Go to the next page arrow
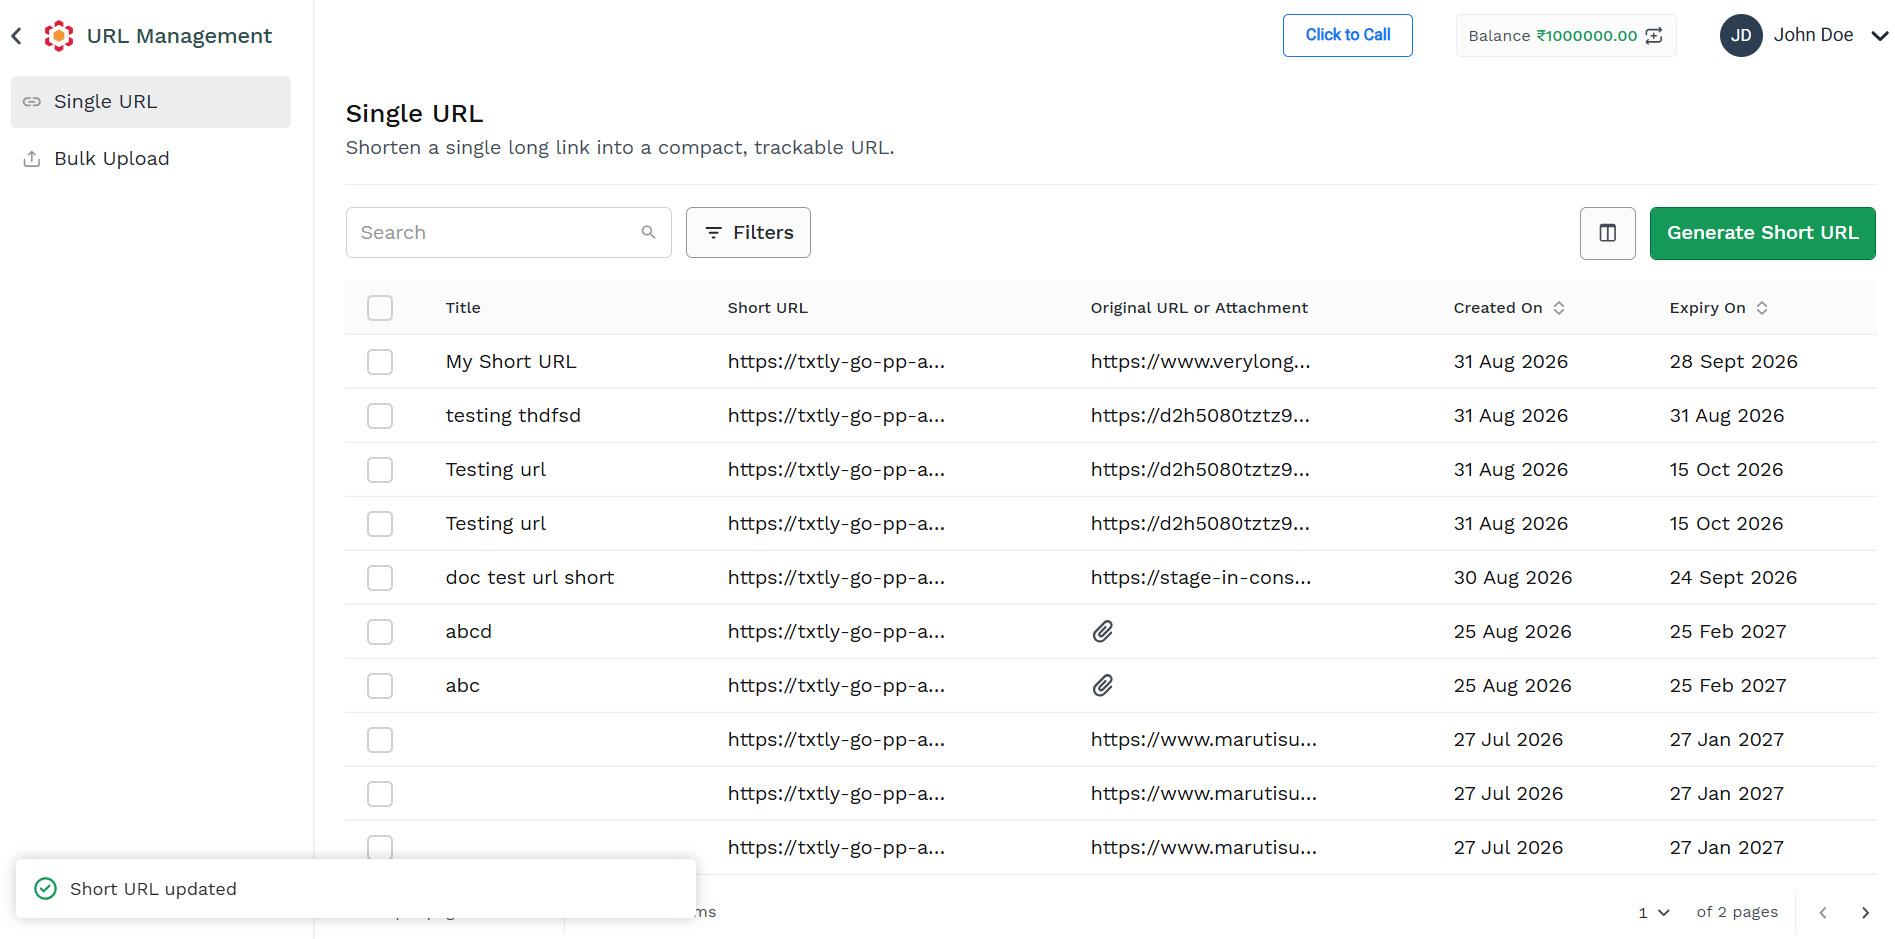 pyautogui.click(x=1865, y=912)
